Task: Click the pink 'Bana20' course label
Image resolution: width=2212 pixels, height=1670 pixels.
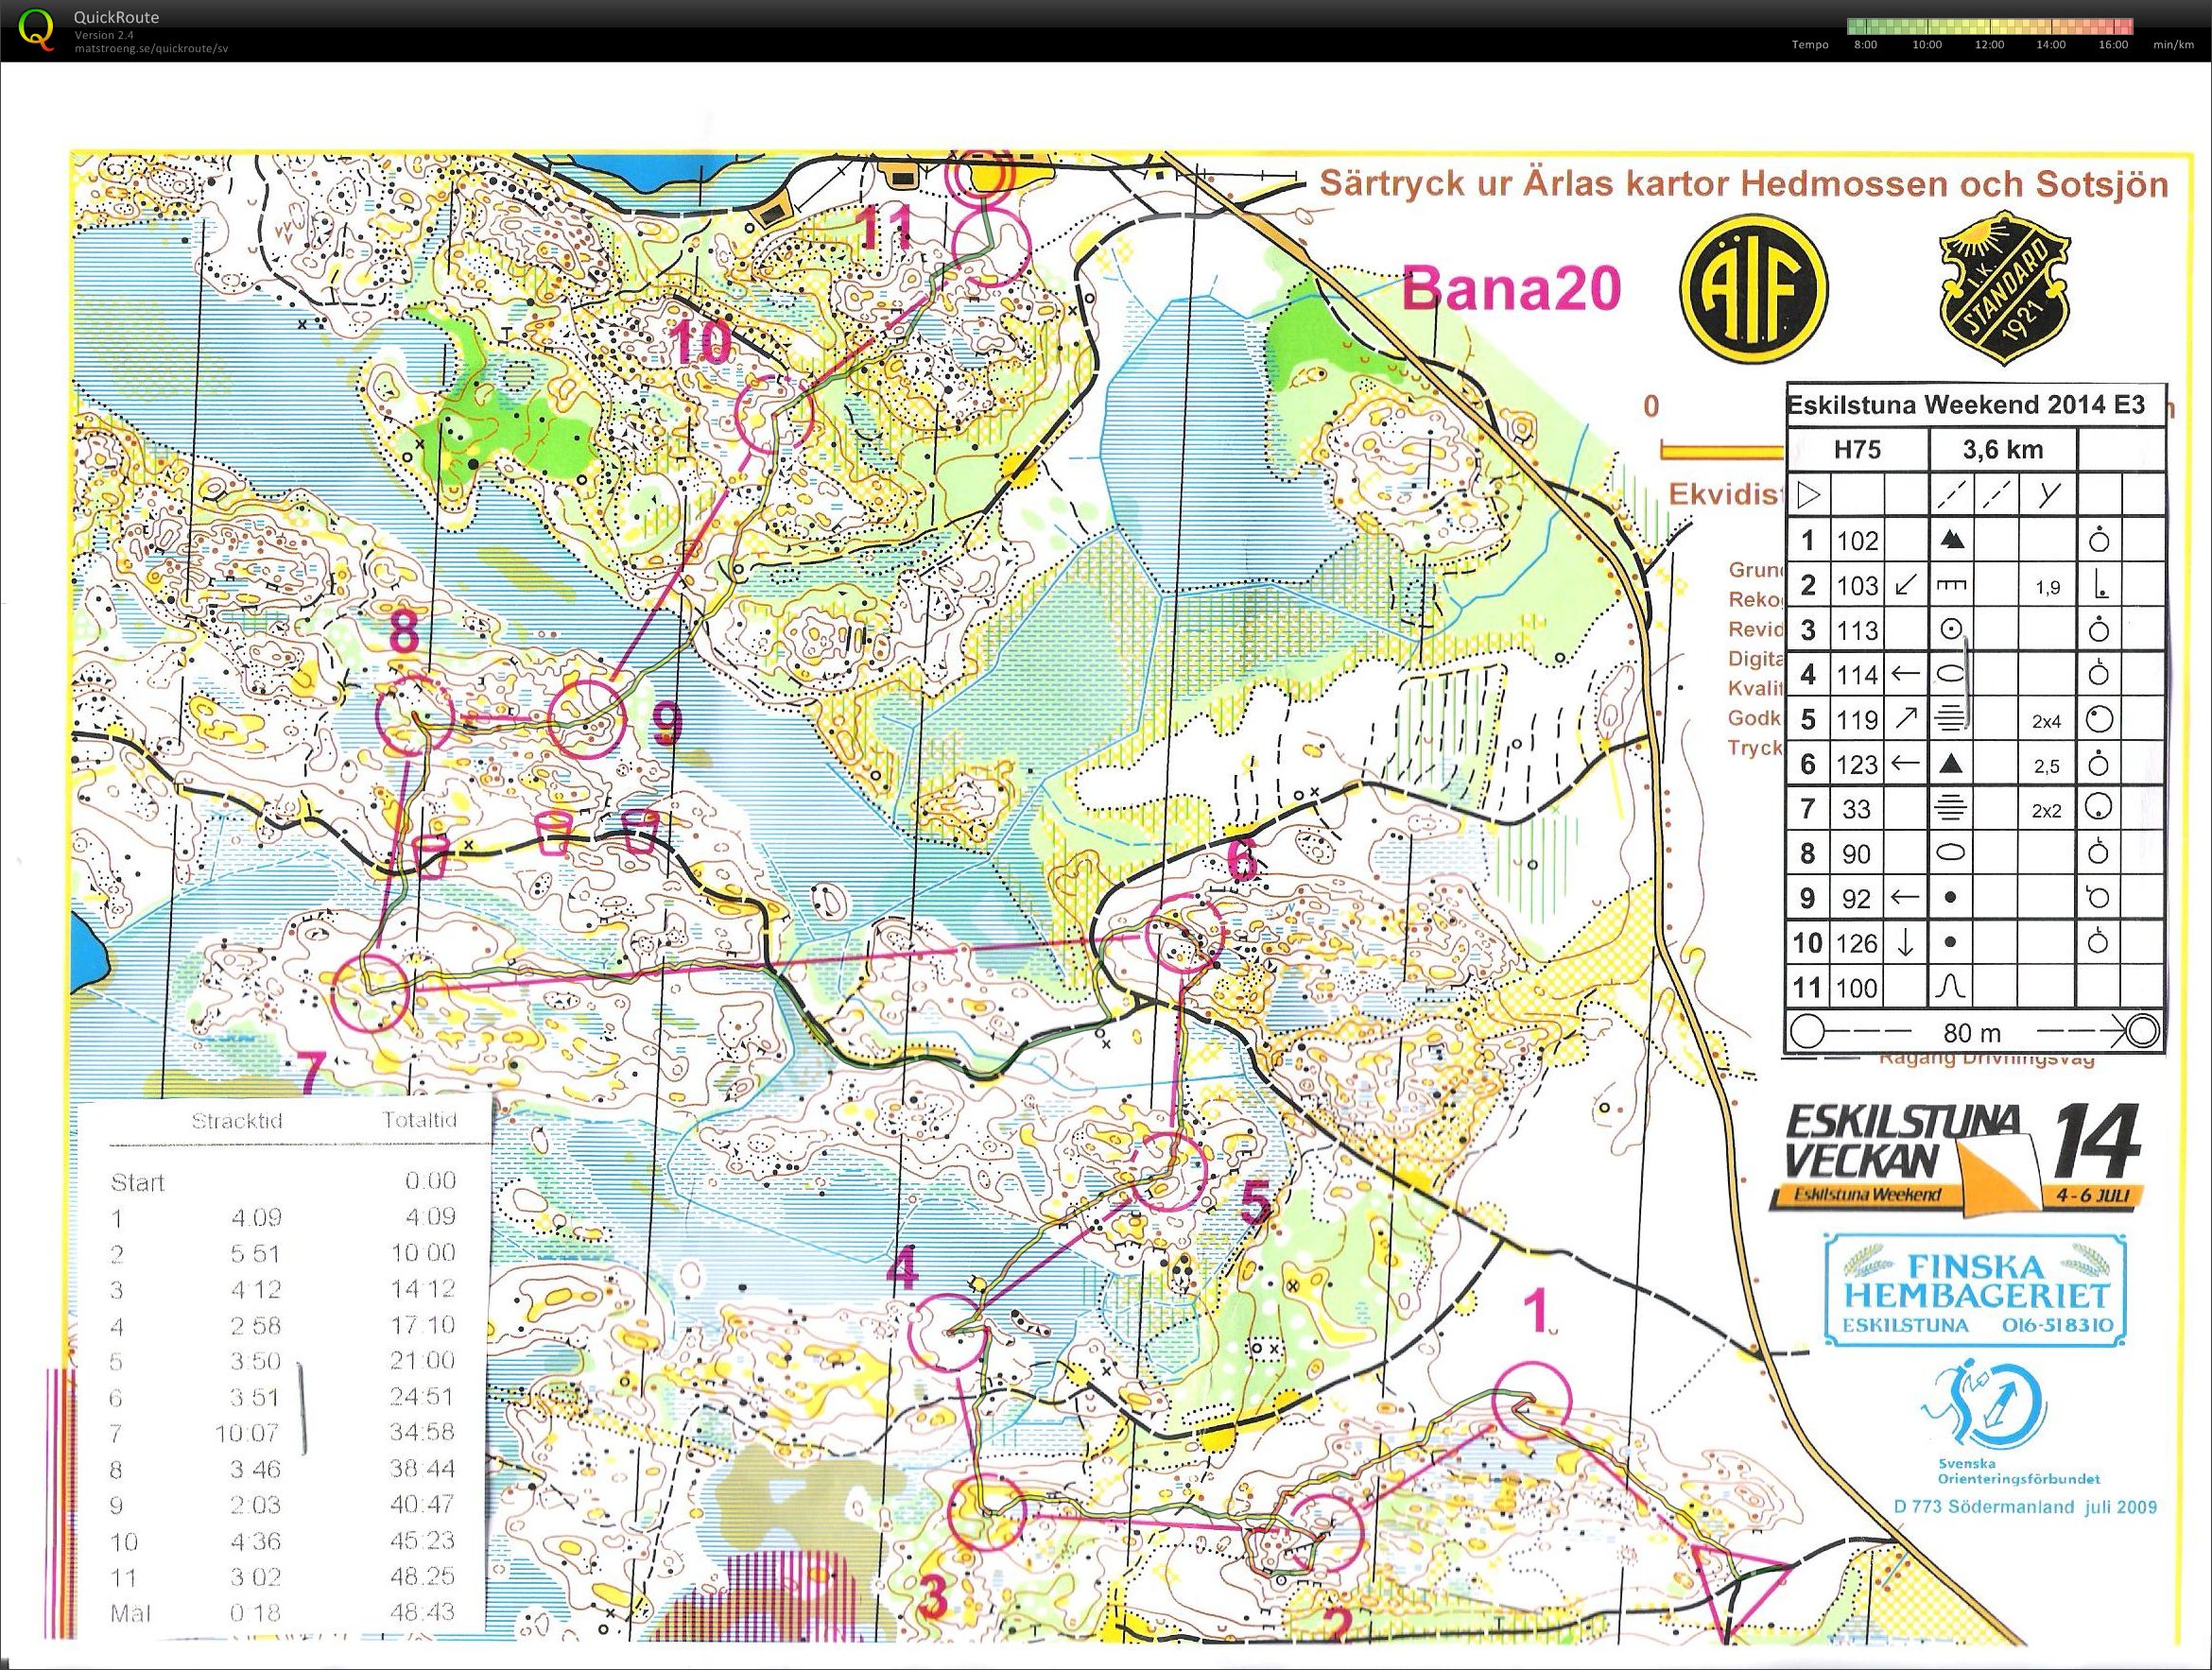Action: click(x=1511, y=290)
